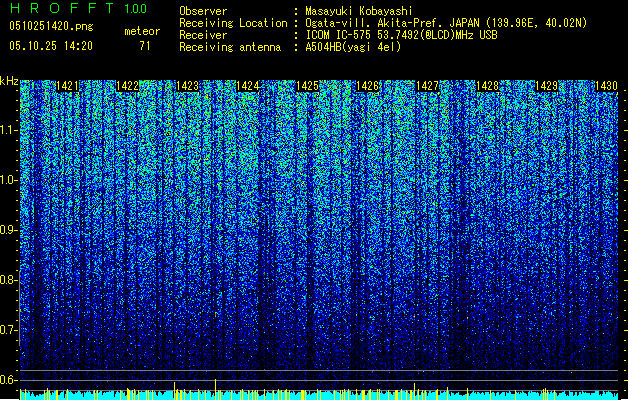Click the 1430 time marker
This screenshot has height=400, width=629.
607,86
